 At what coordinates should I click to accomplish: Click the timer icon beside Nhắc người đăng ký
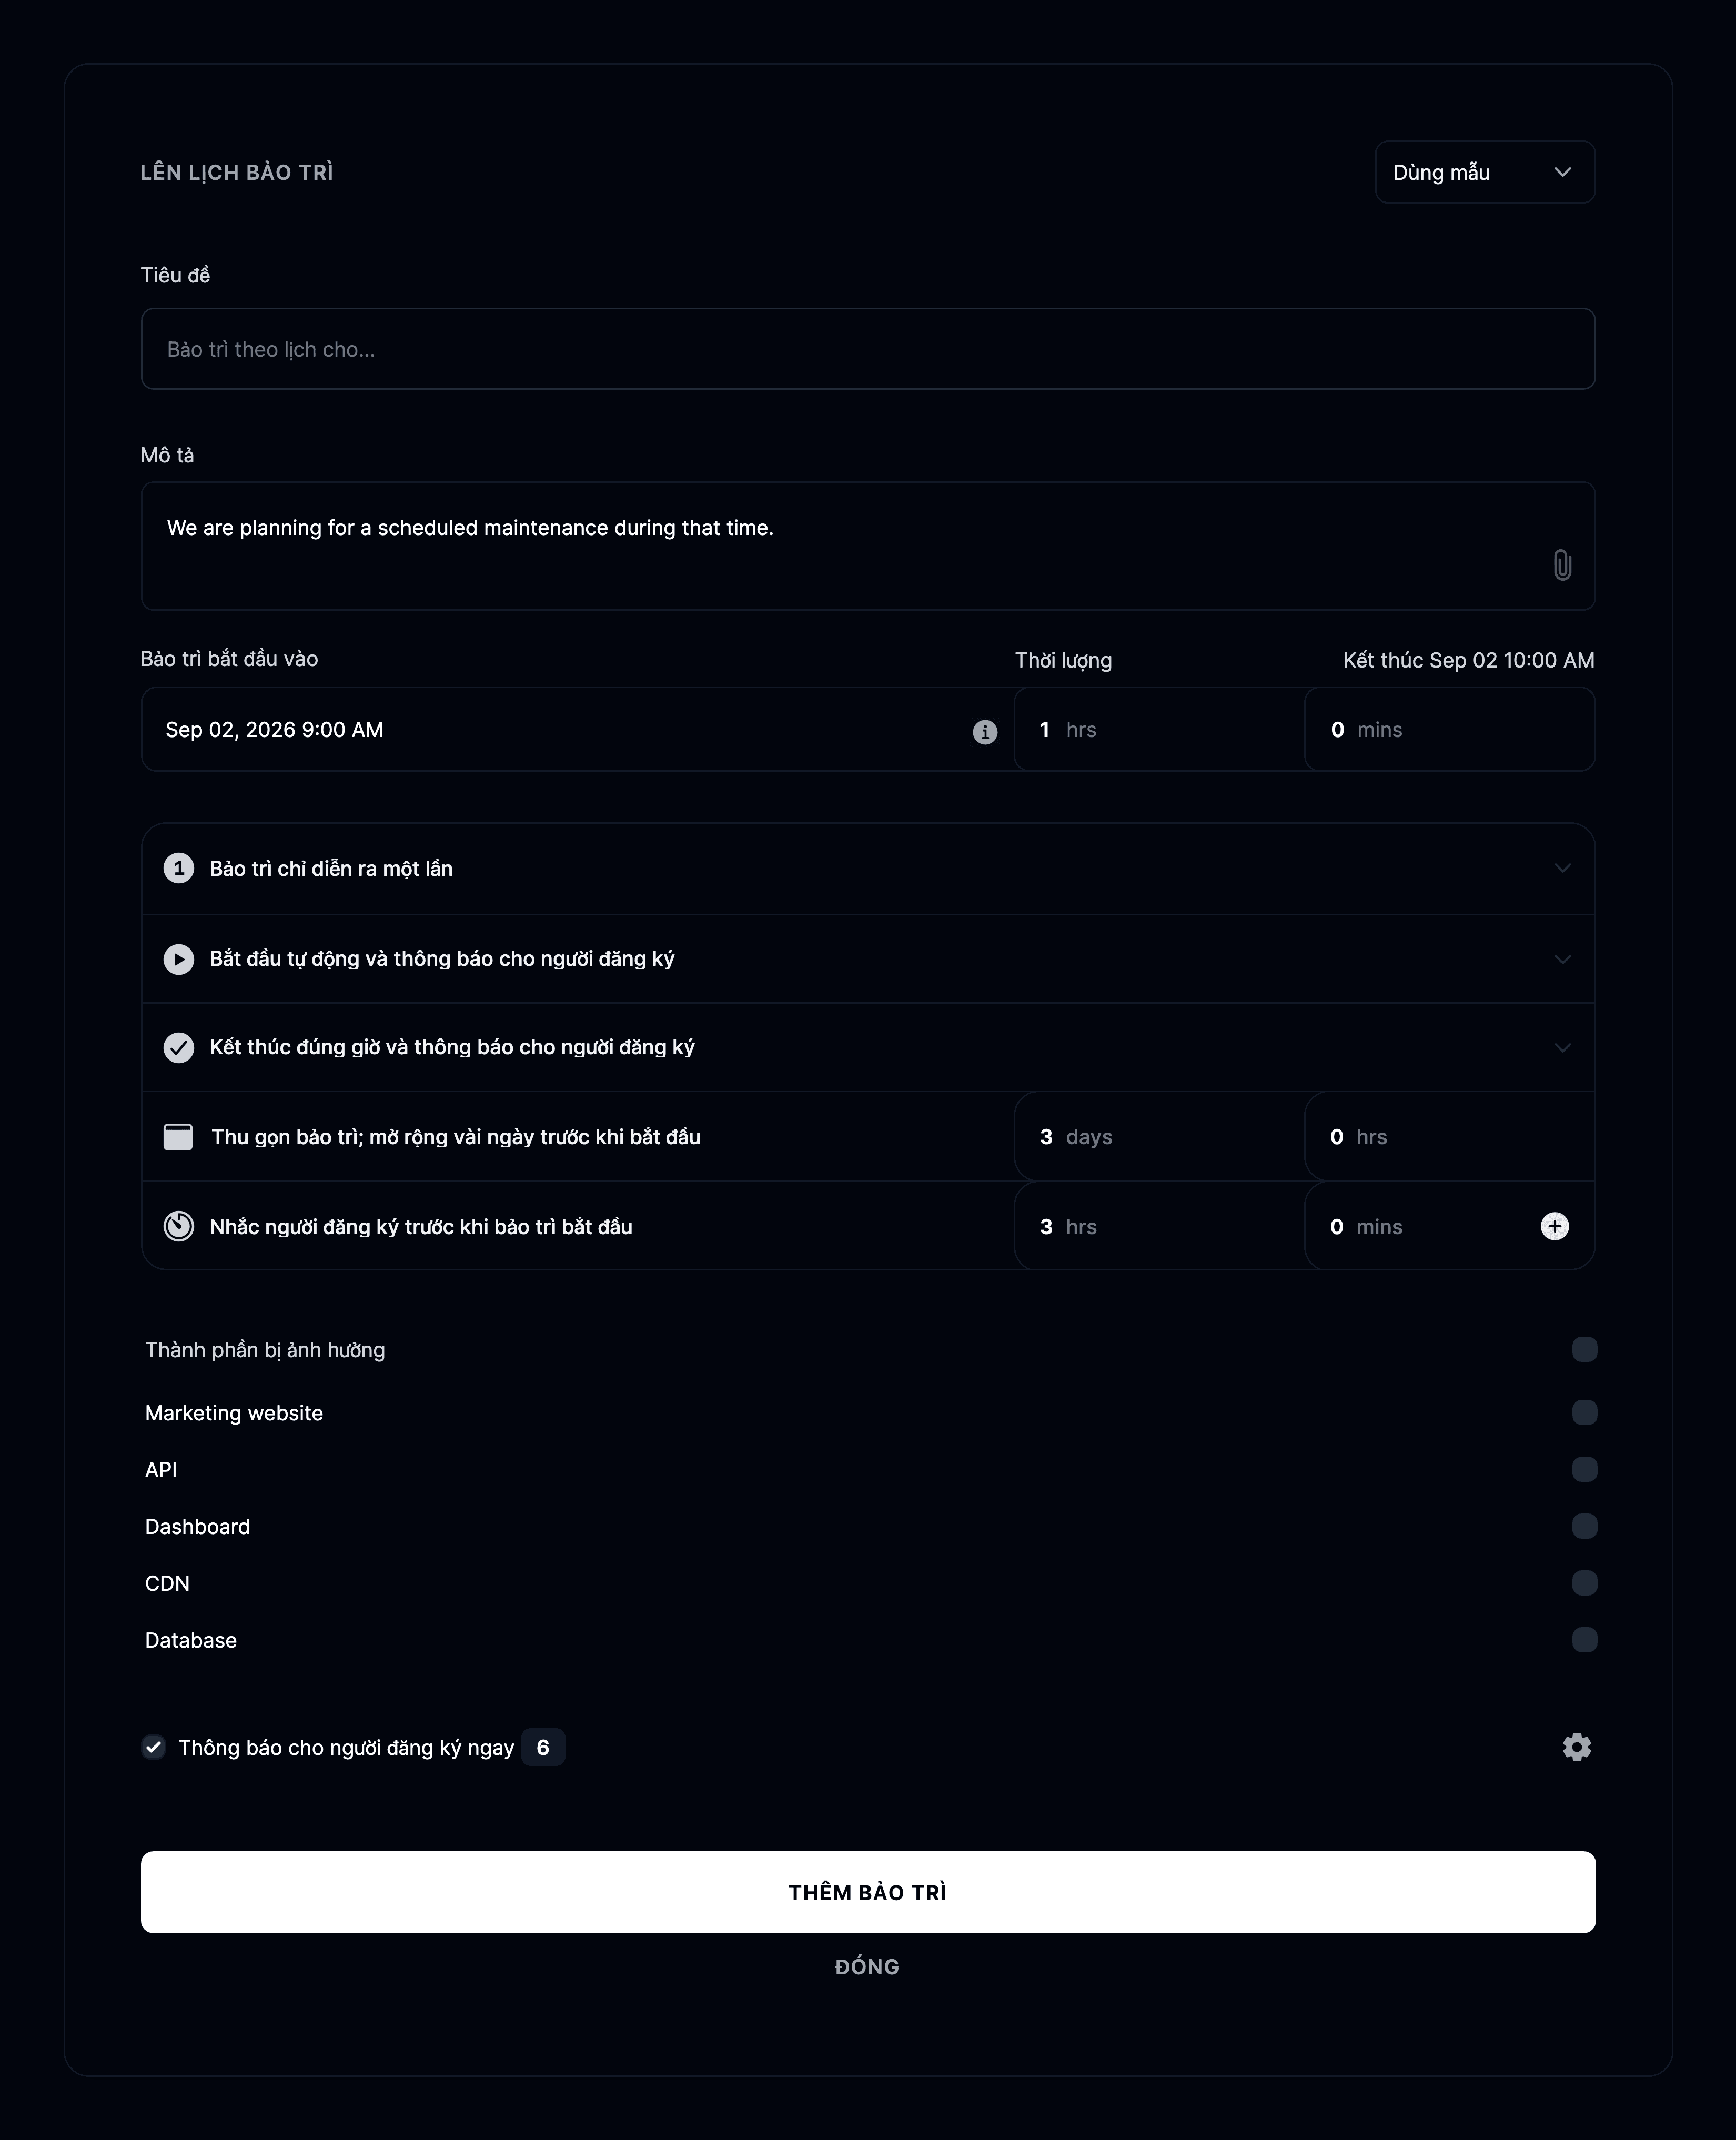click(x=179, y=1226)
